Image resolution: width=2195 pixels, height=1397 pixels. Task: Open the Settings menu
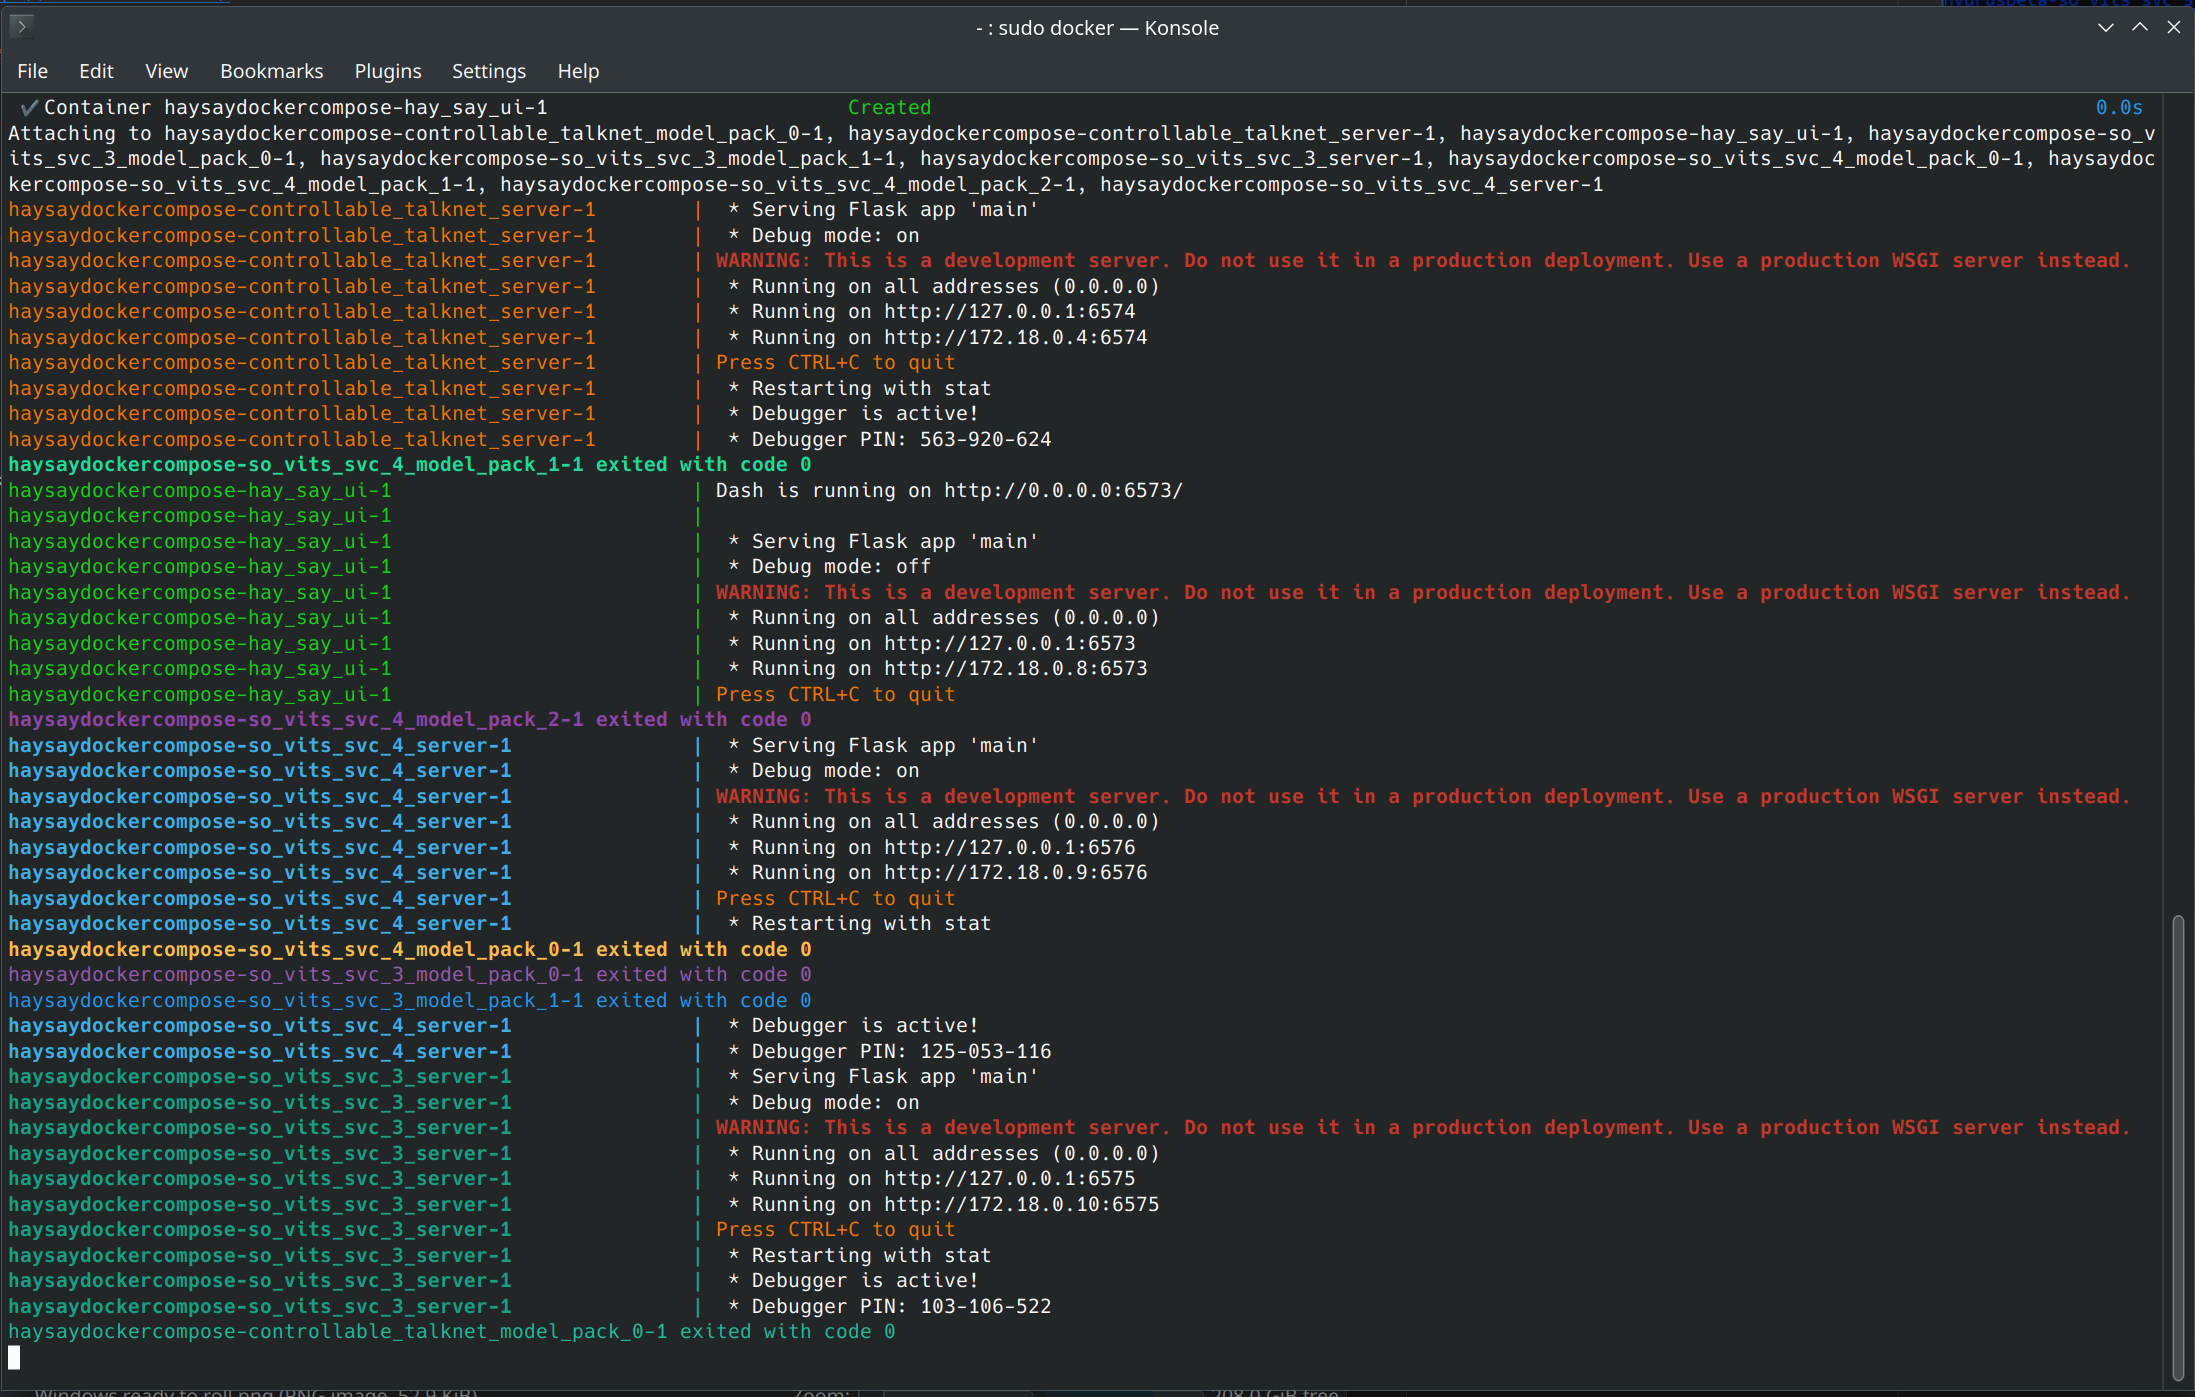488,71
